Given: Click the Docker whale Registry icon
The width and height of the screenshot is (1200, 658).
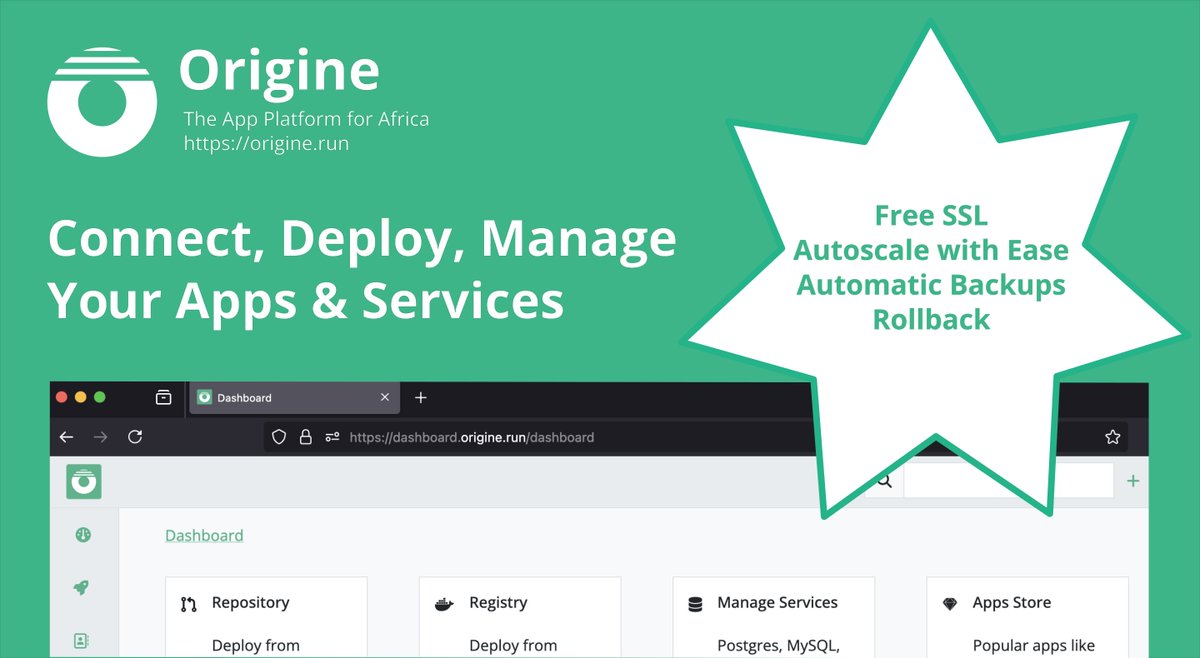Looking at the screenshot, I should (x=444, y=604).
